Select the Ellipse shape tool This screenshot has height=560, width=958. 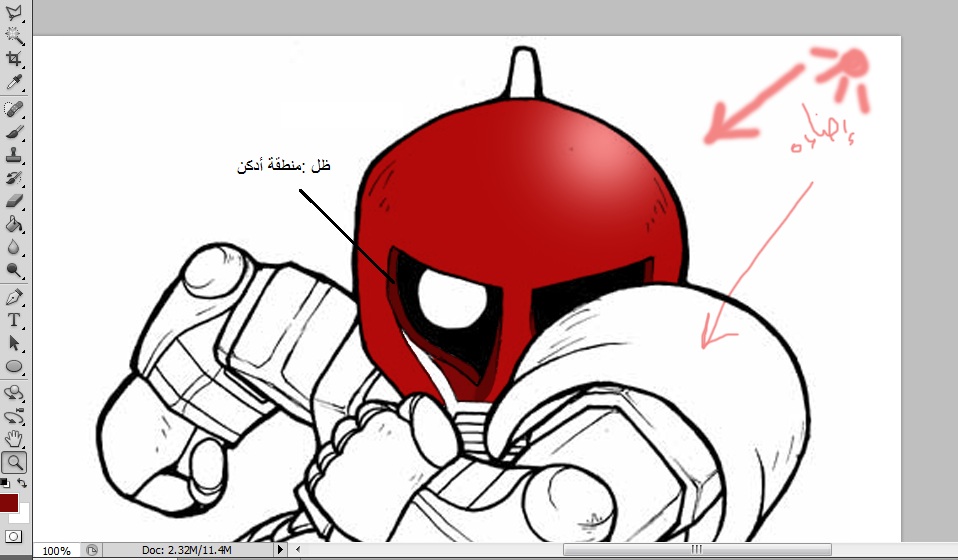[x=13, y=366]
